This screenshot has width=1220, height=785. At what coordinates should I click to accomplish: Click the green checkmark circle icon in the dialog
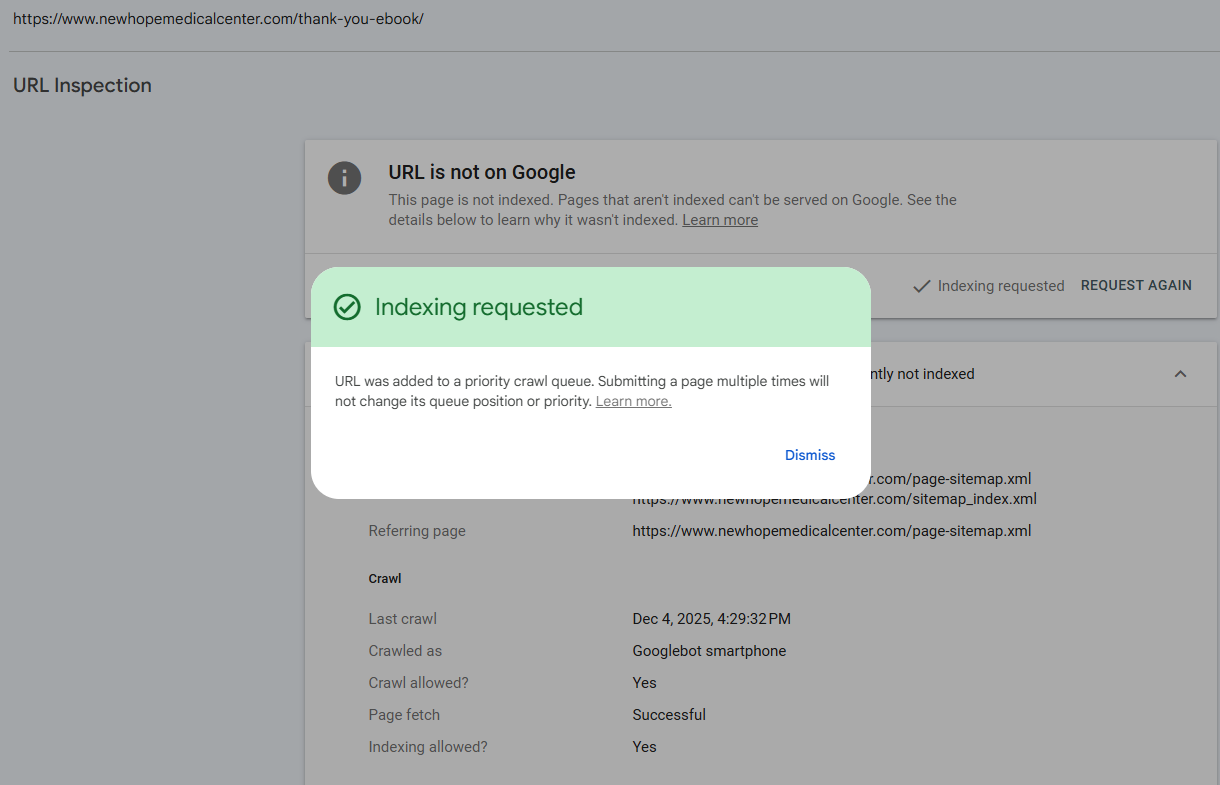(347, 307)
